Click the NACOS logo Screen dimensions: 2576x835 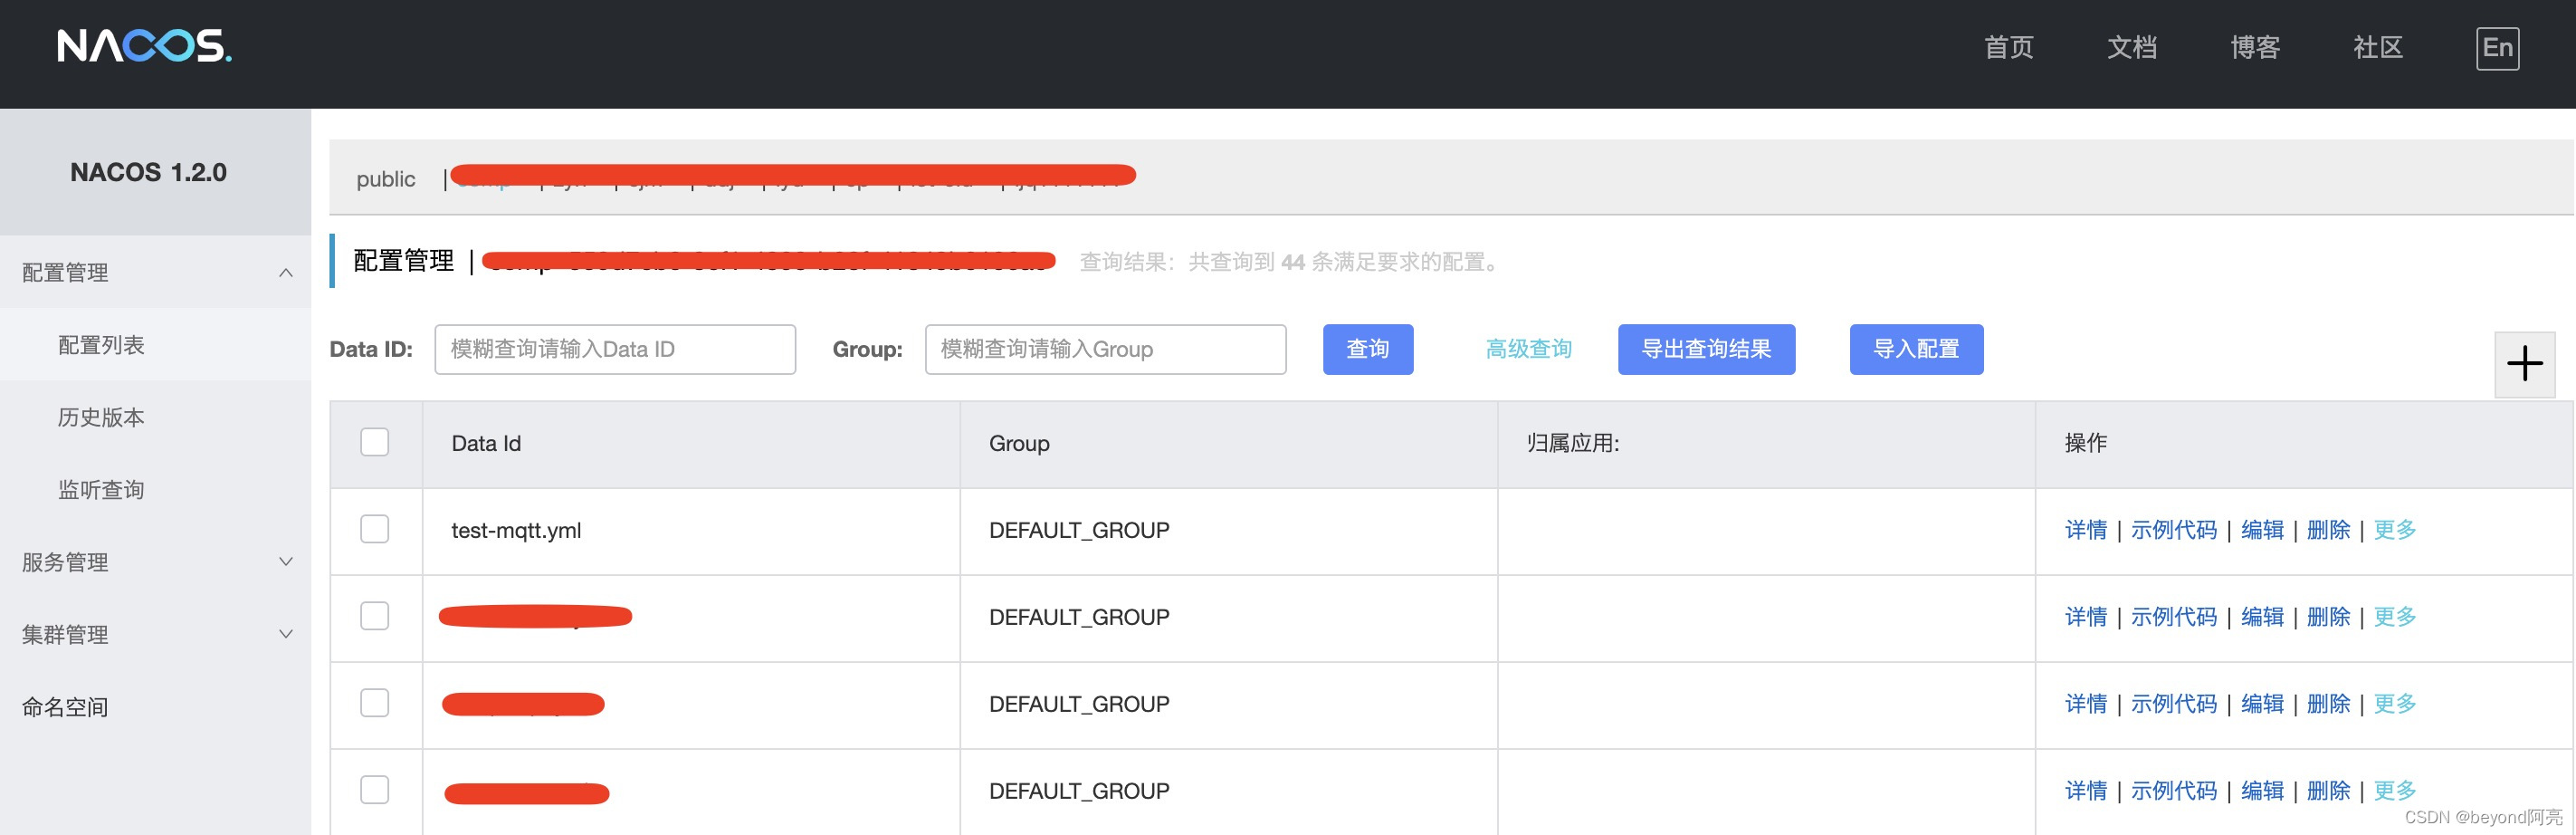[x=144, y=46]
